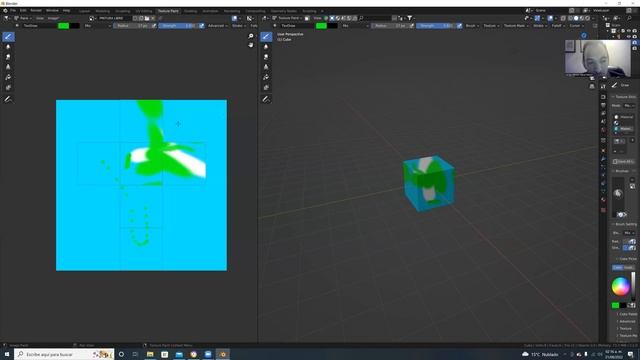Open the Texture properties tab
640x360 pixels.
(603, 210)
